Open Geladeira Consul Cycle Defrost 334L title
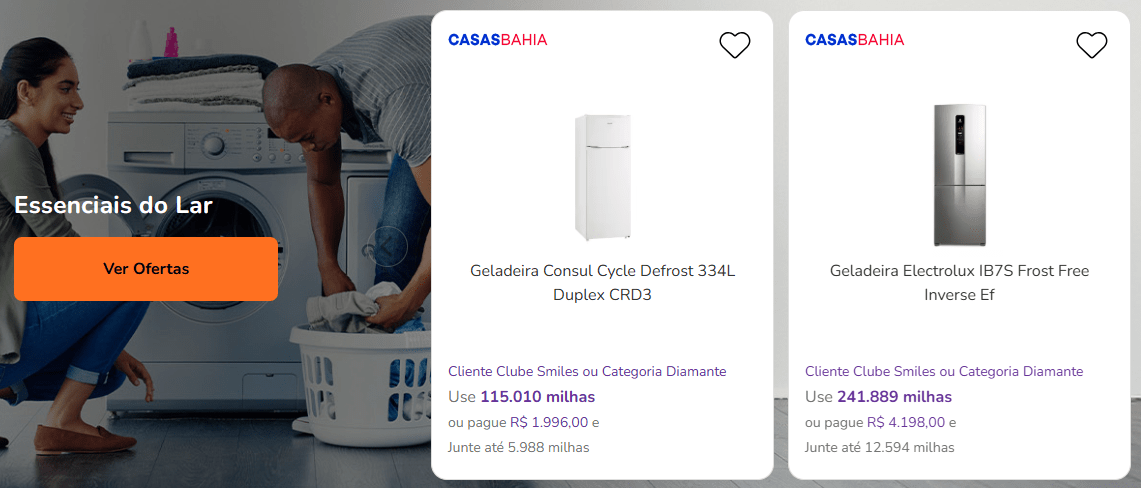The height and width of the screenshot is (488, 1141). (x=602, y=283)
